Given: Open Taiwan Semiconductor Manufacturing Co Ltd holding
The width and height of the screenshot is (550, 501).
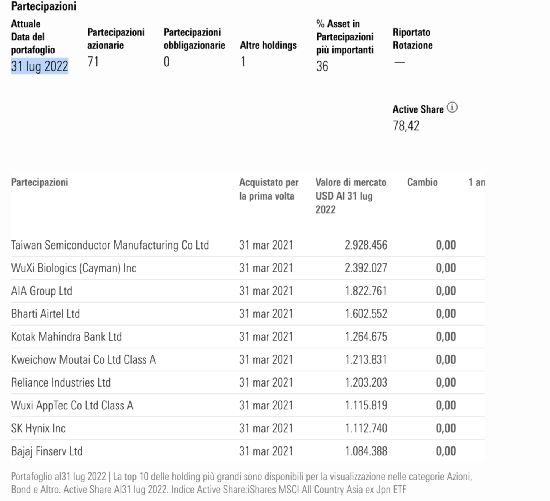Looking at the screenshot, I should point(110,245).
